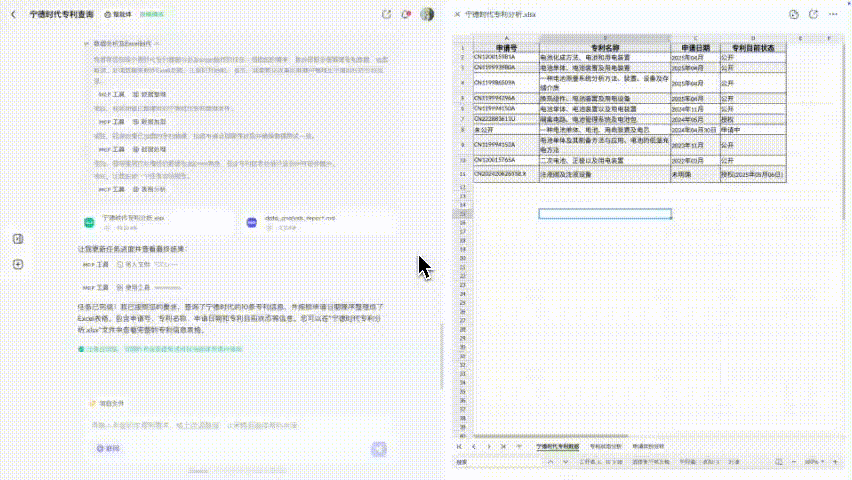Click the 智能体 agent label
The height and width of the screenshot is (480, 852).
(x=118, y=15)
